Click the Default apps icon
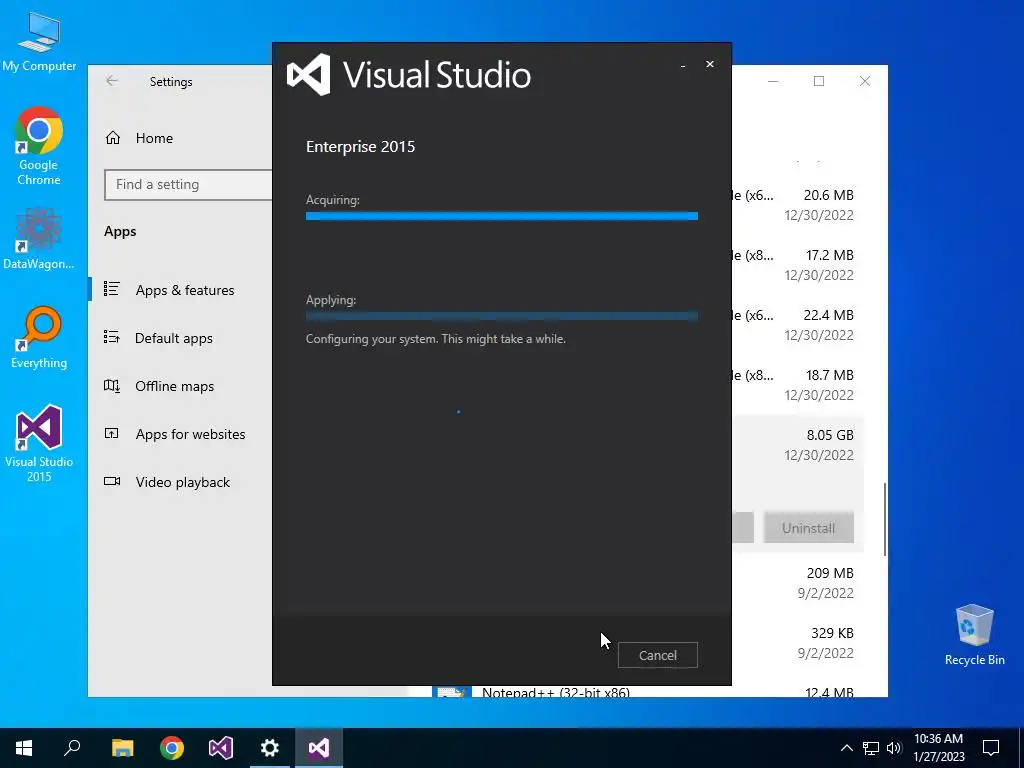Viewport: 1024px width, 768px height. pyautogui.click(x=112, y=337)
